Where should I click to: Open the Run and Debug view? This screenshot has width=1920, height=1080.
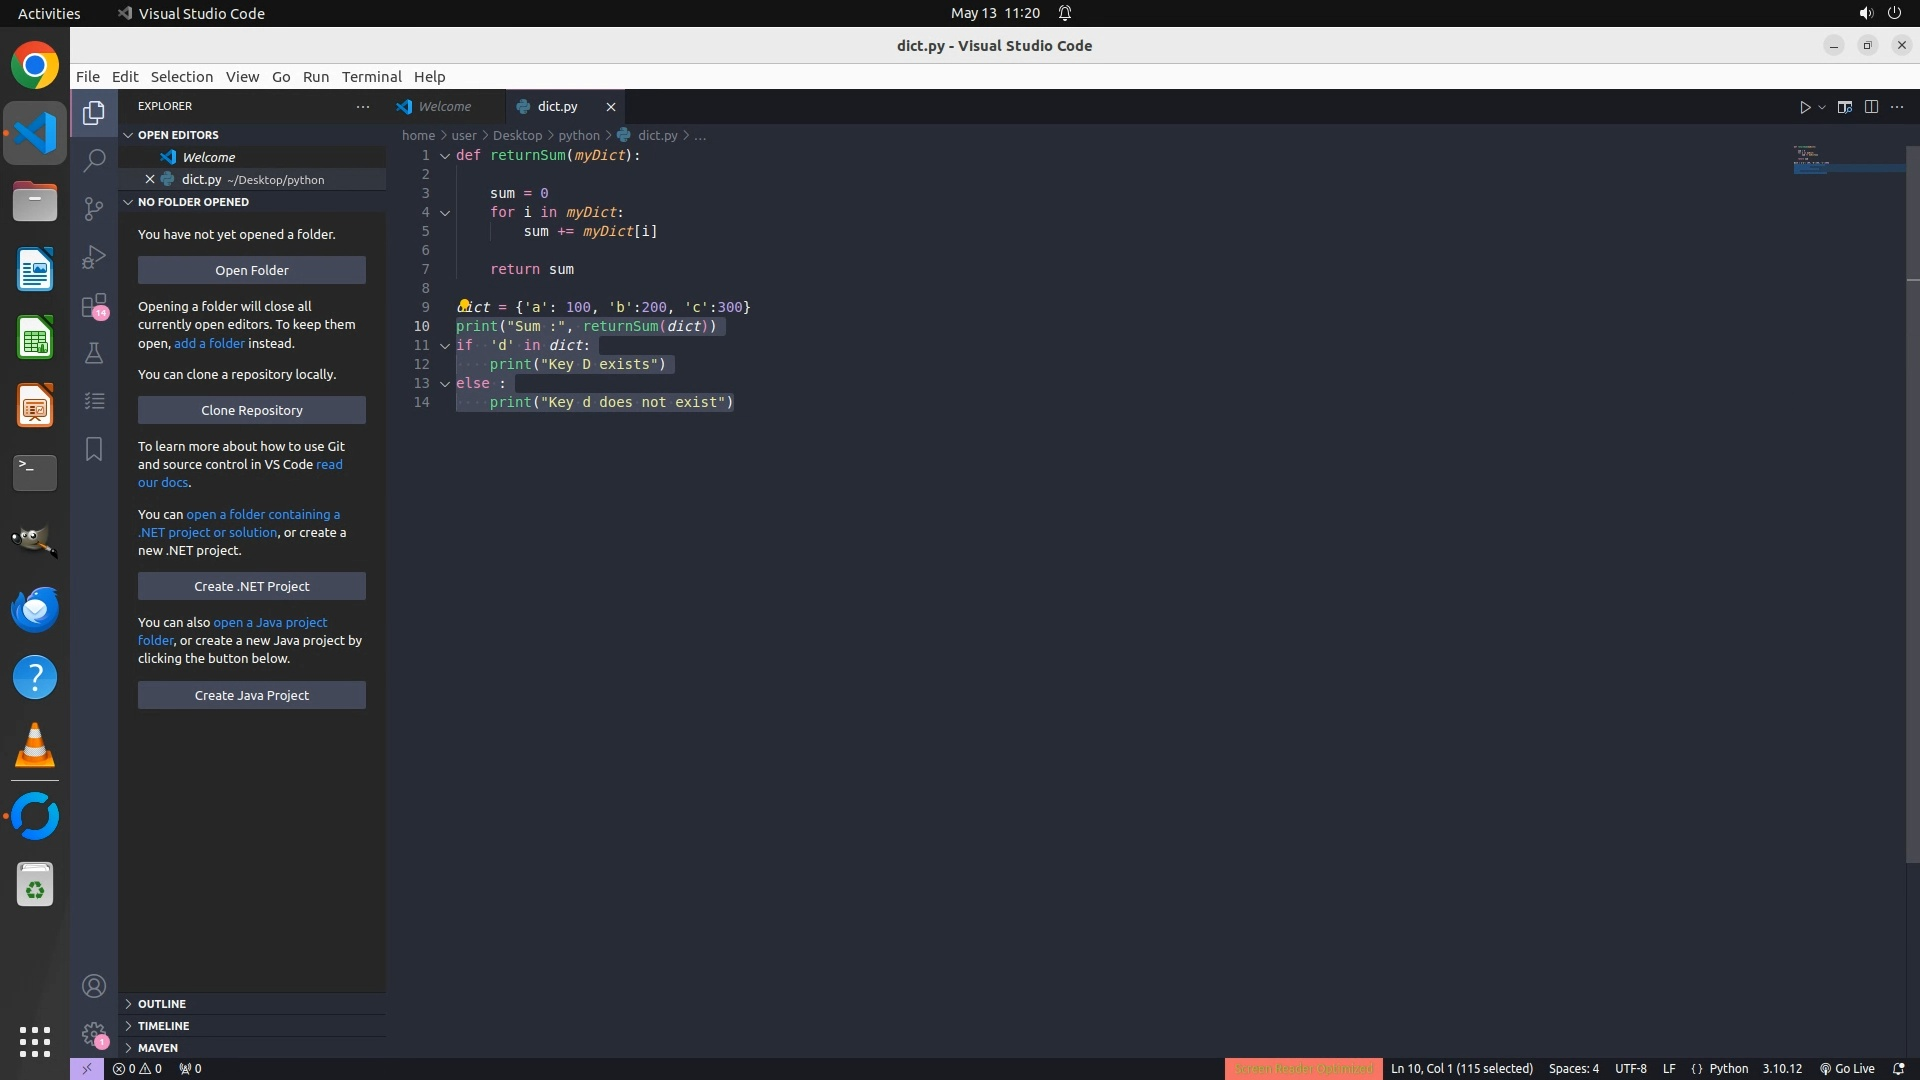click(94, 257)
